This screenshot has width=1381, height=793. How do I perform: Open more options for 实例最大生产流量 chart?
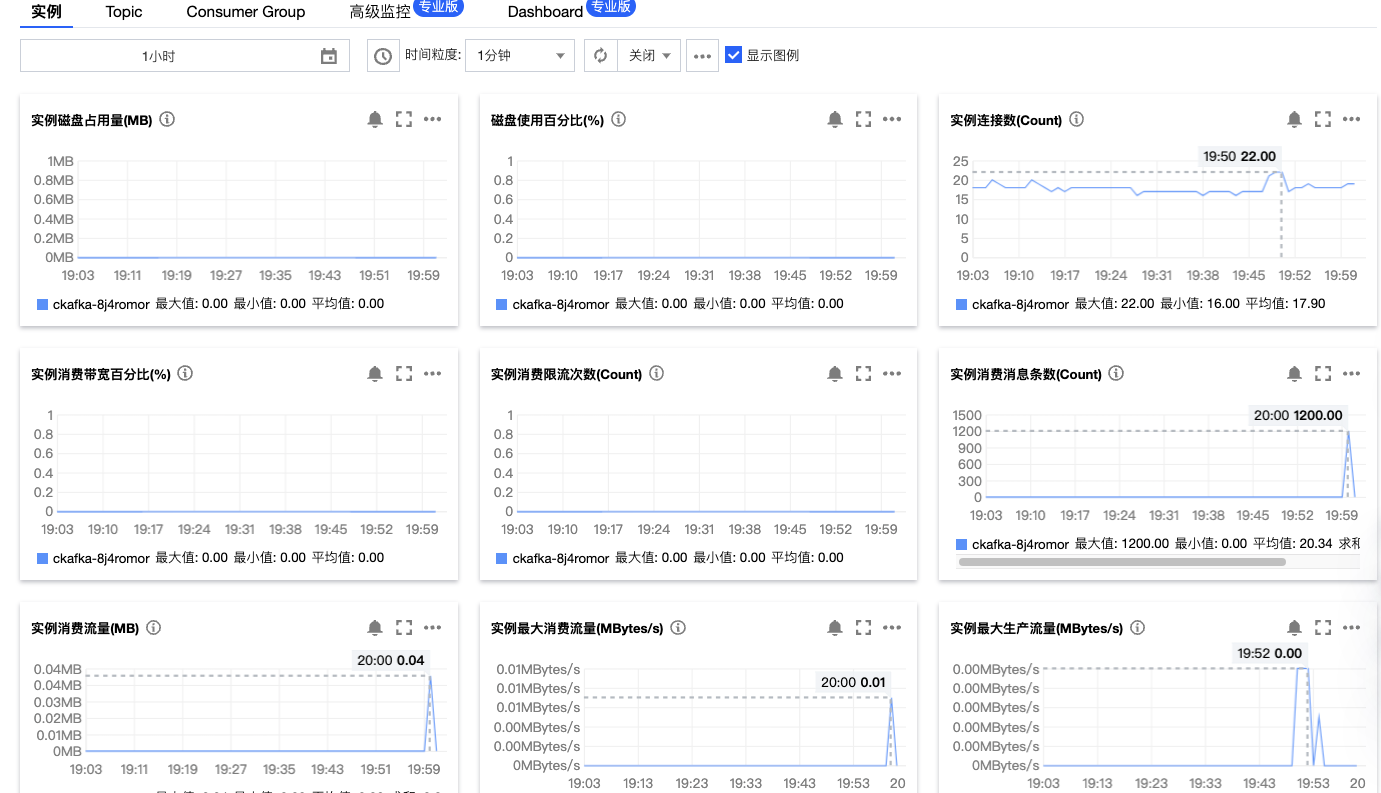[1351, 627]
